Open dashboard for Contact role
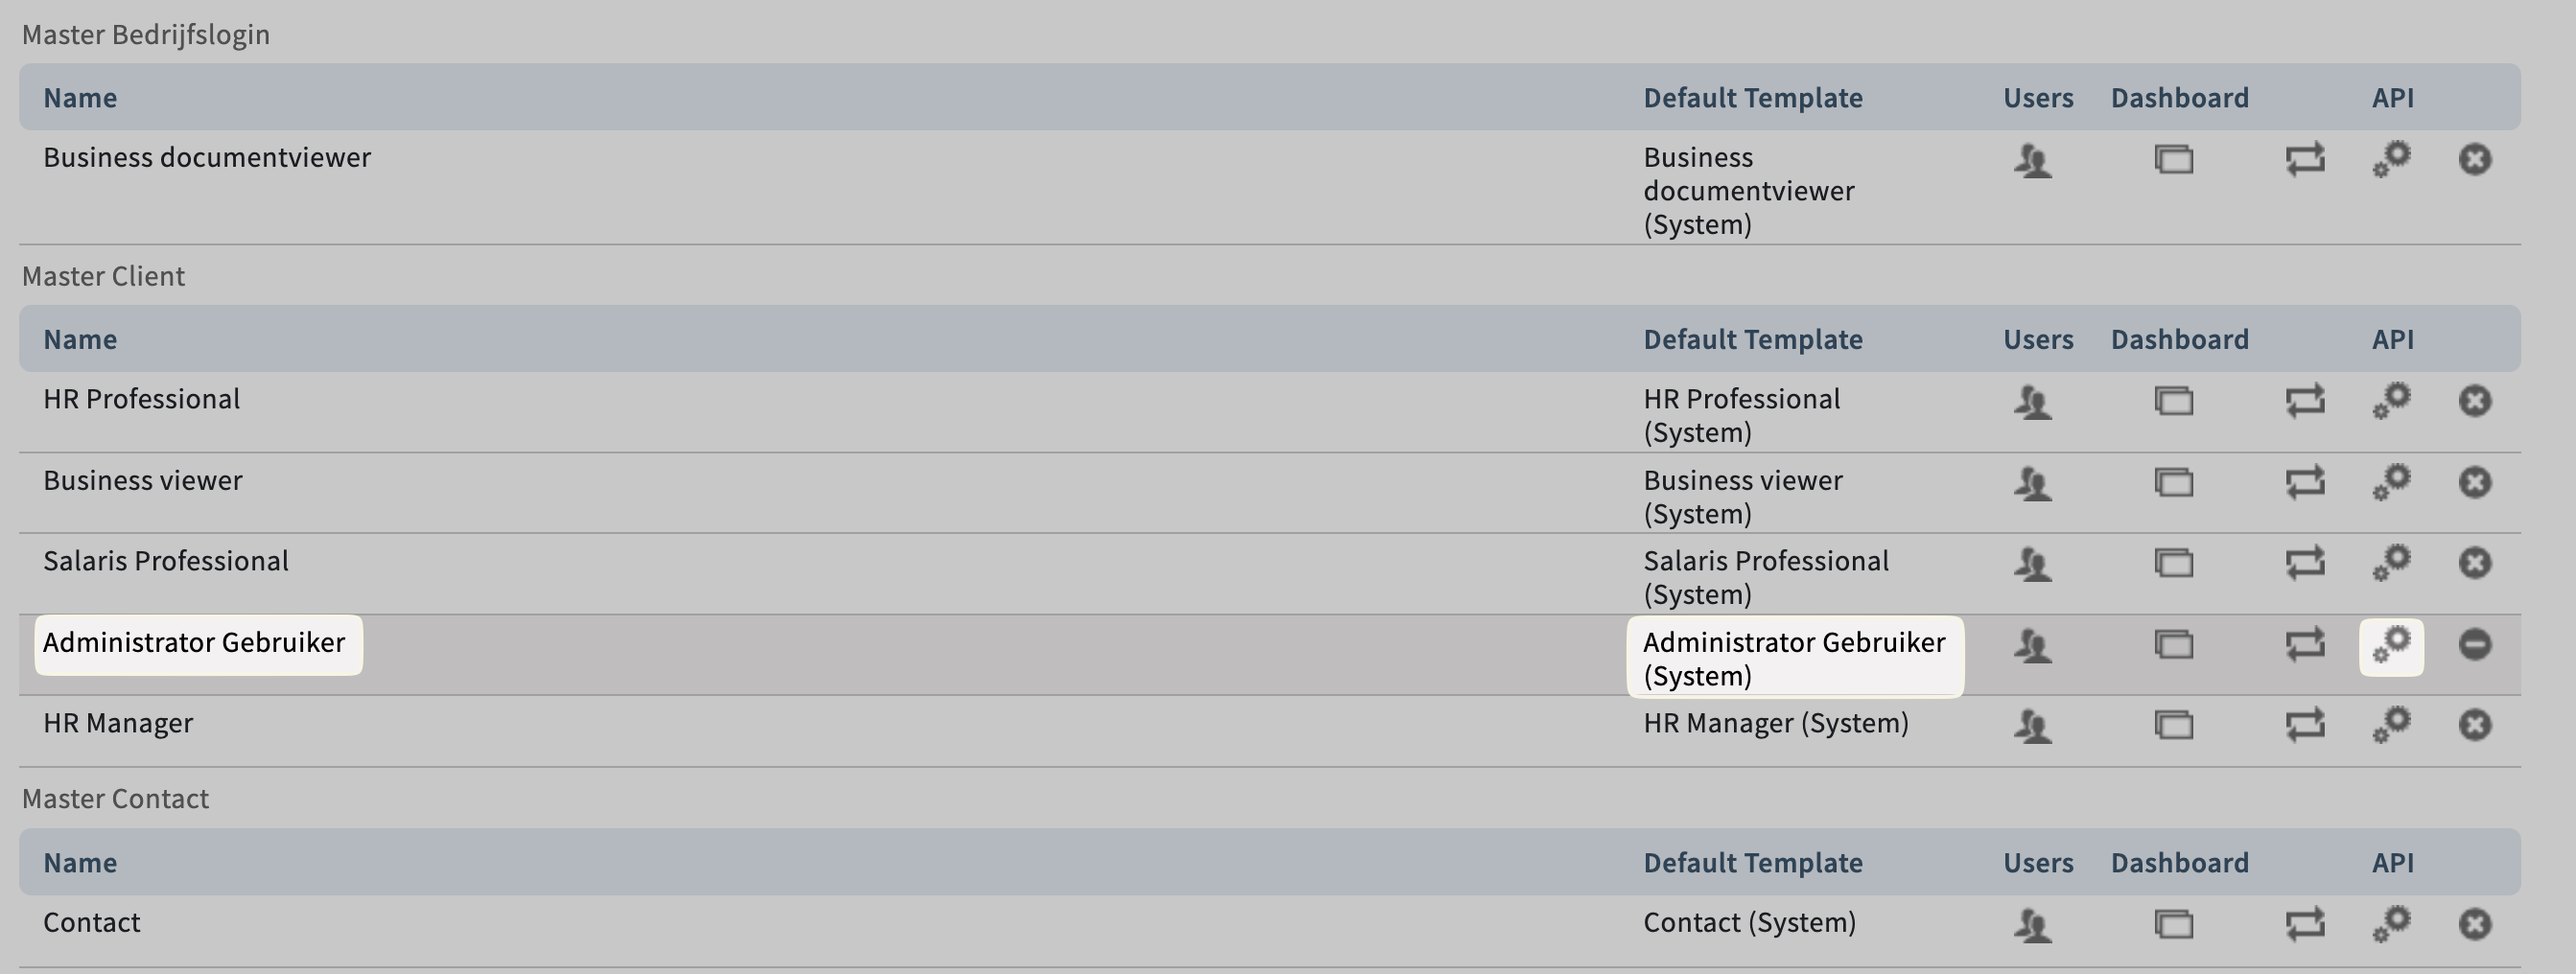Viewport: 2576px width, 974px height. coord(2173,924)
